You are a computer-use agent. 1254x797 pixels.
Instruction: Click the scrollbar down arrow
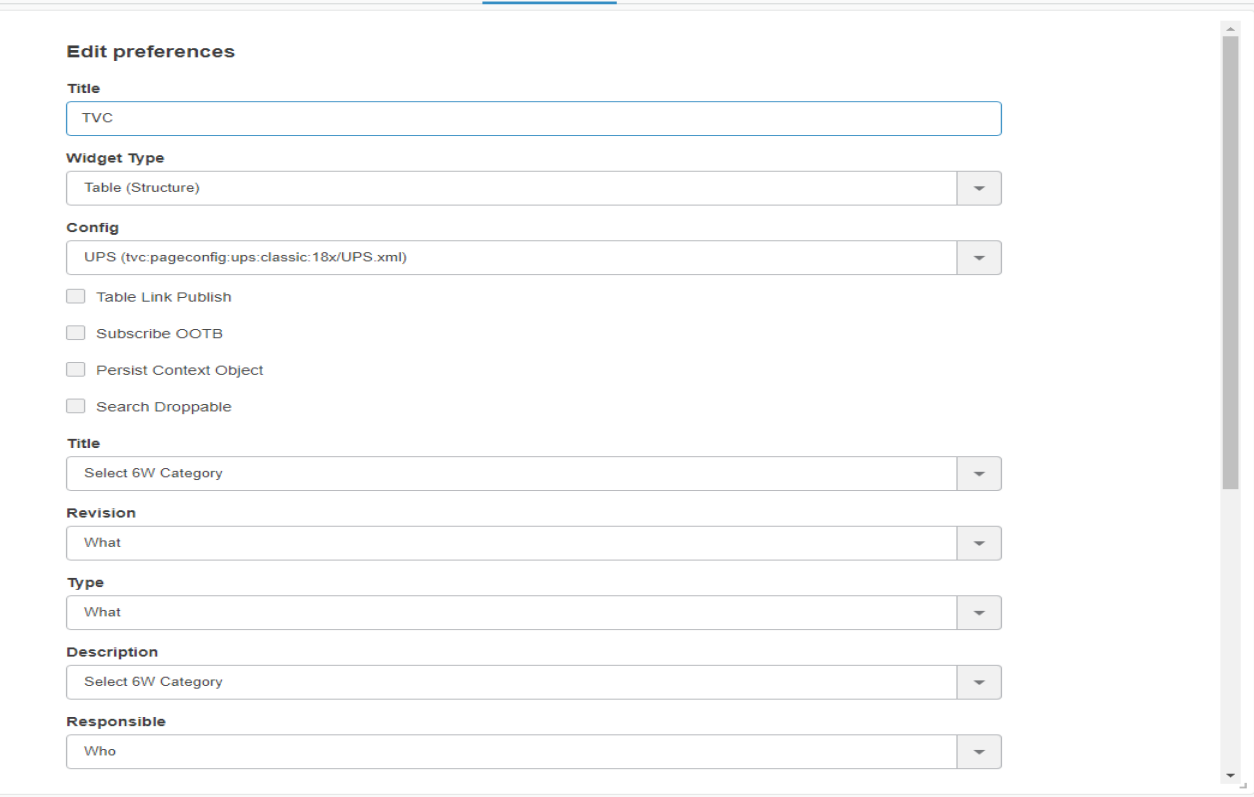coord(1230,776)
